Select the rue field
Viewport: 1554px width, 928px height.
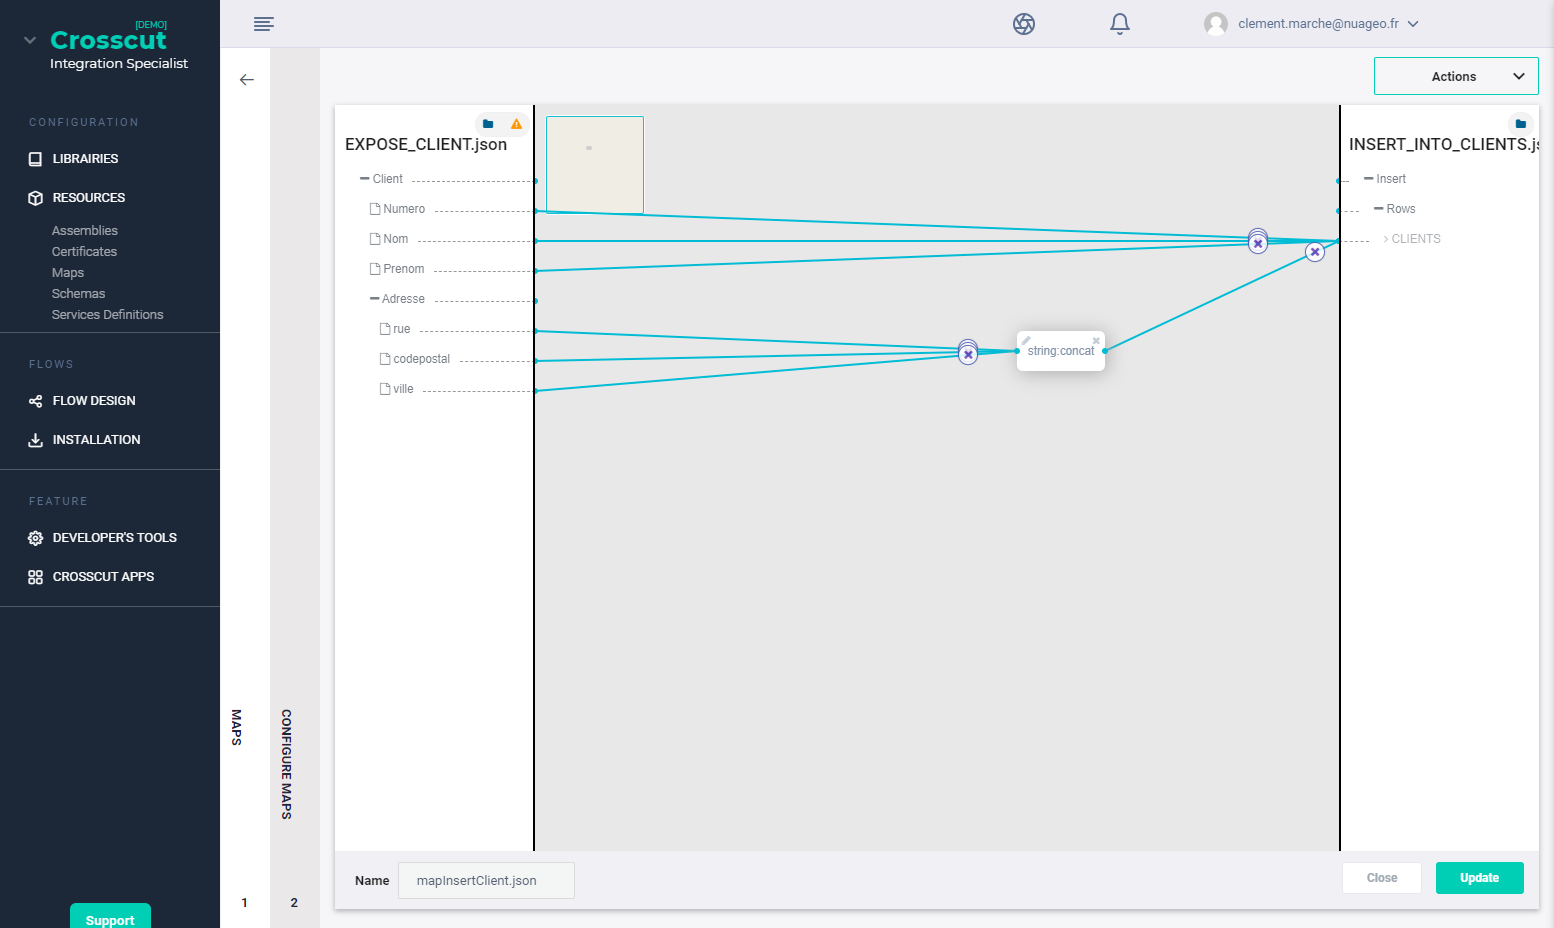click(x=402, y=329)
